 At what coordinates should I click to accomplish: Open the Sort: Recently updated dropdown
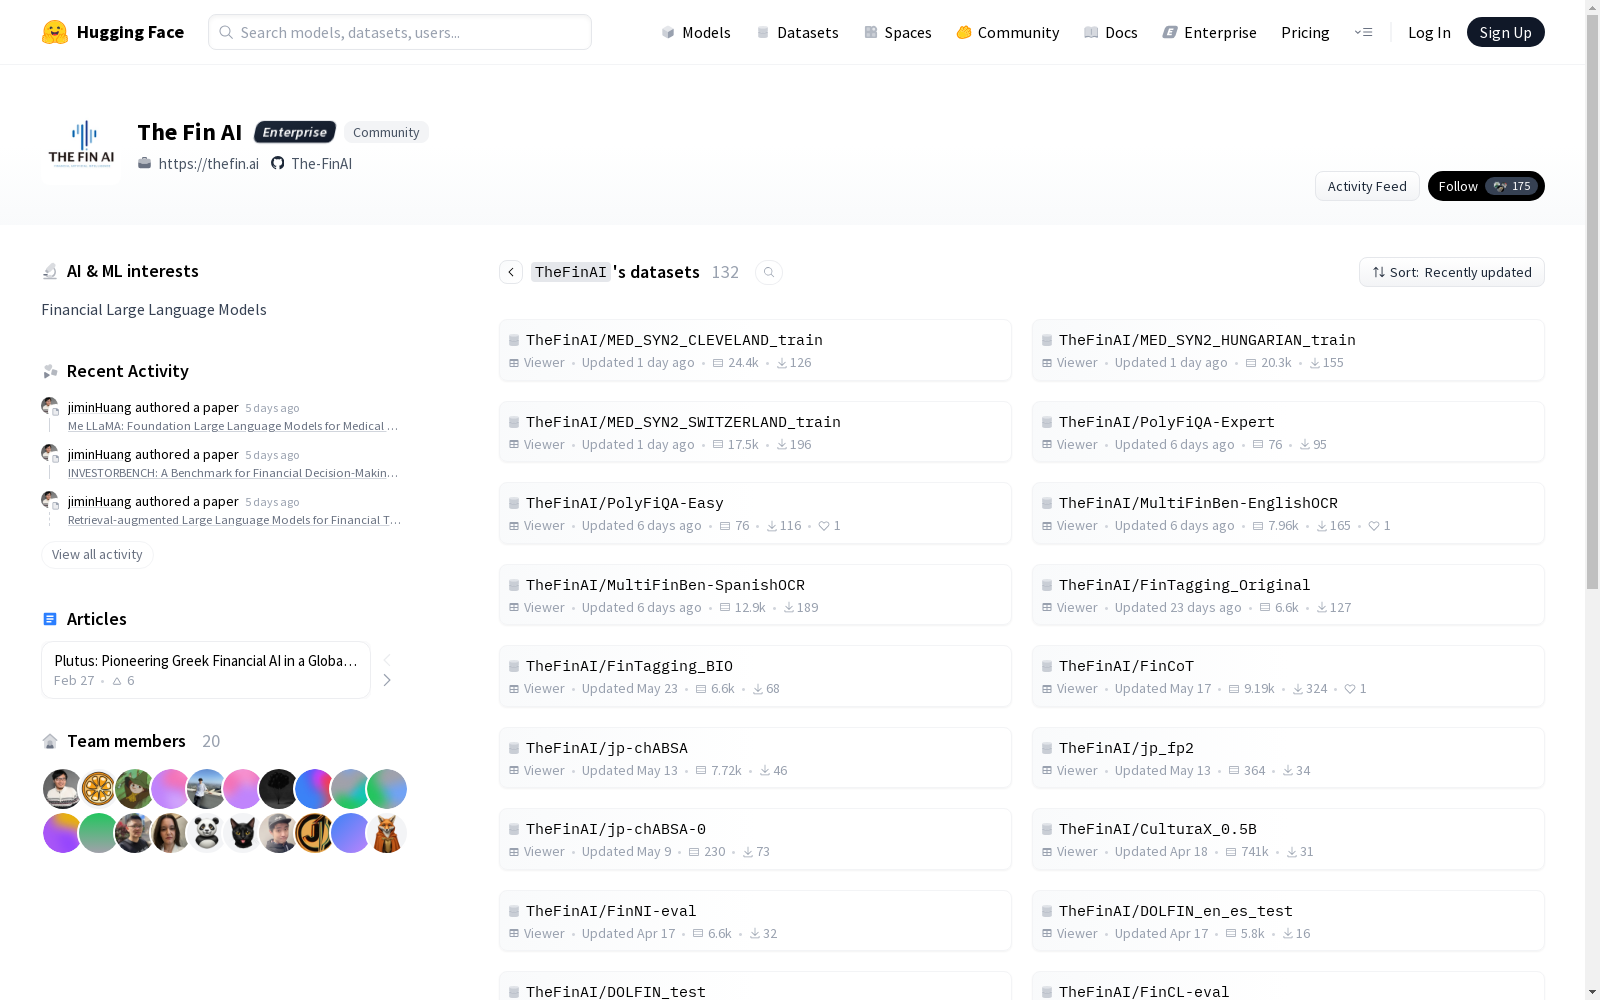(x=1451, y=272)
